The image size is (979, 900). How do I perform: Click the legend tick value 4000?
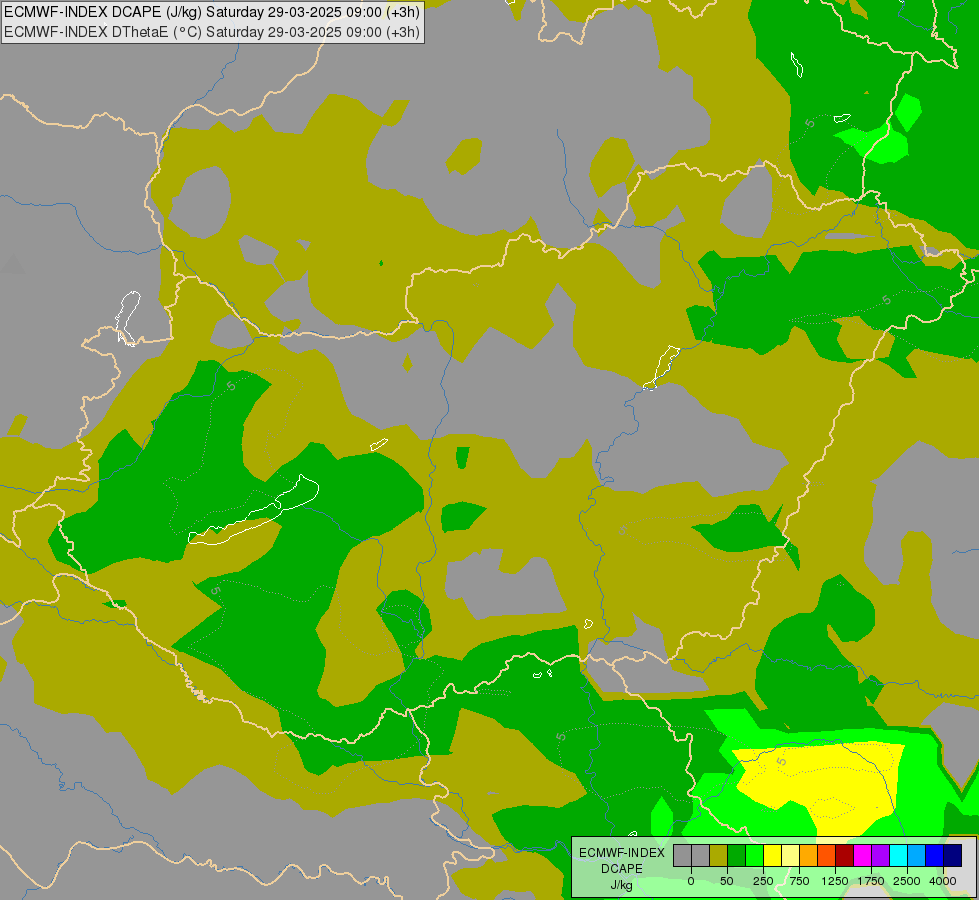[x=943, y=881]
